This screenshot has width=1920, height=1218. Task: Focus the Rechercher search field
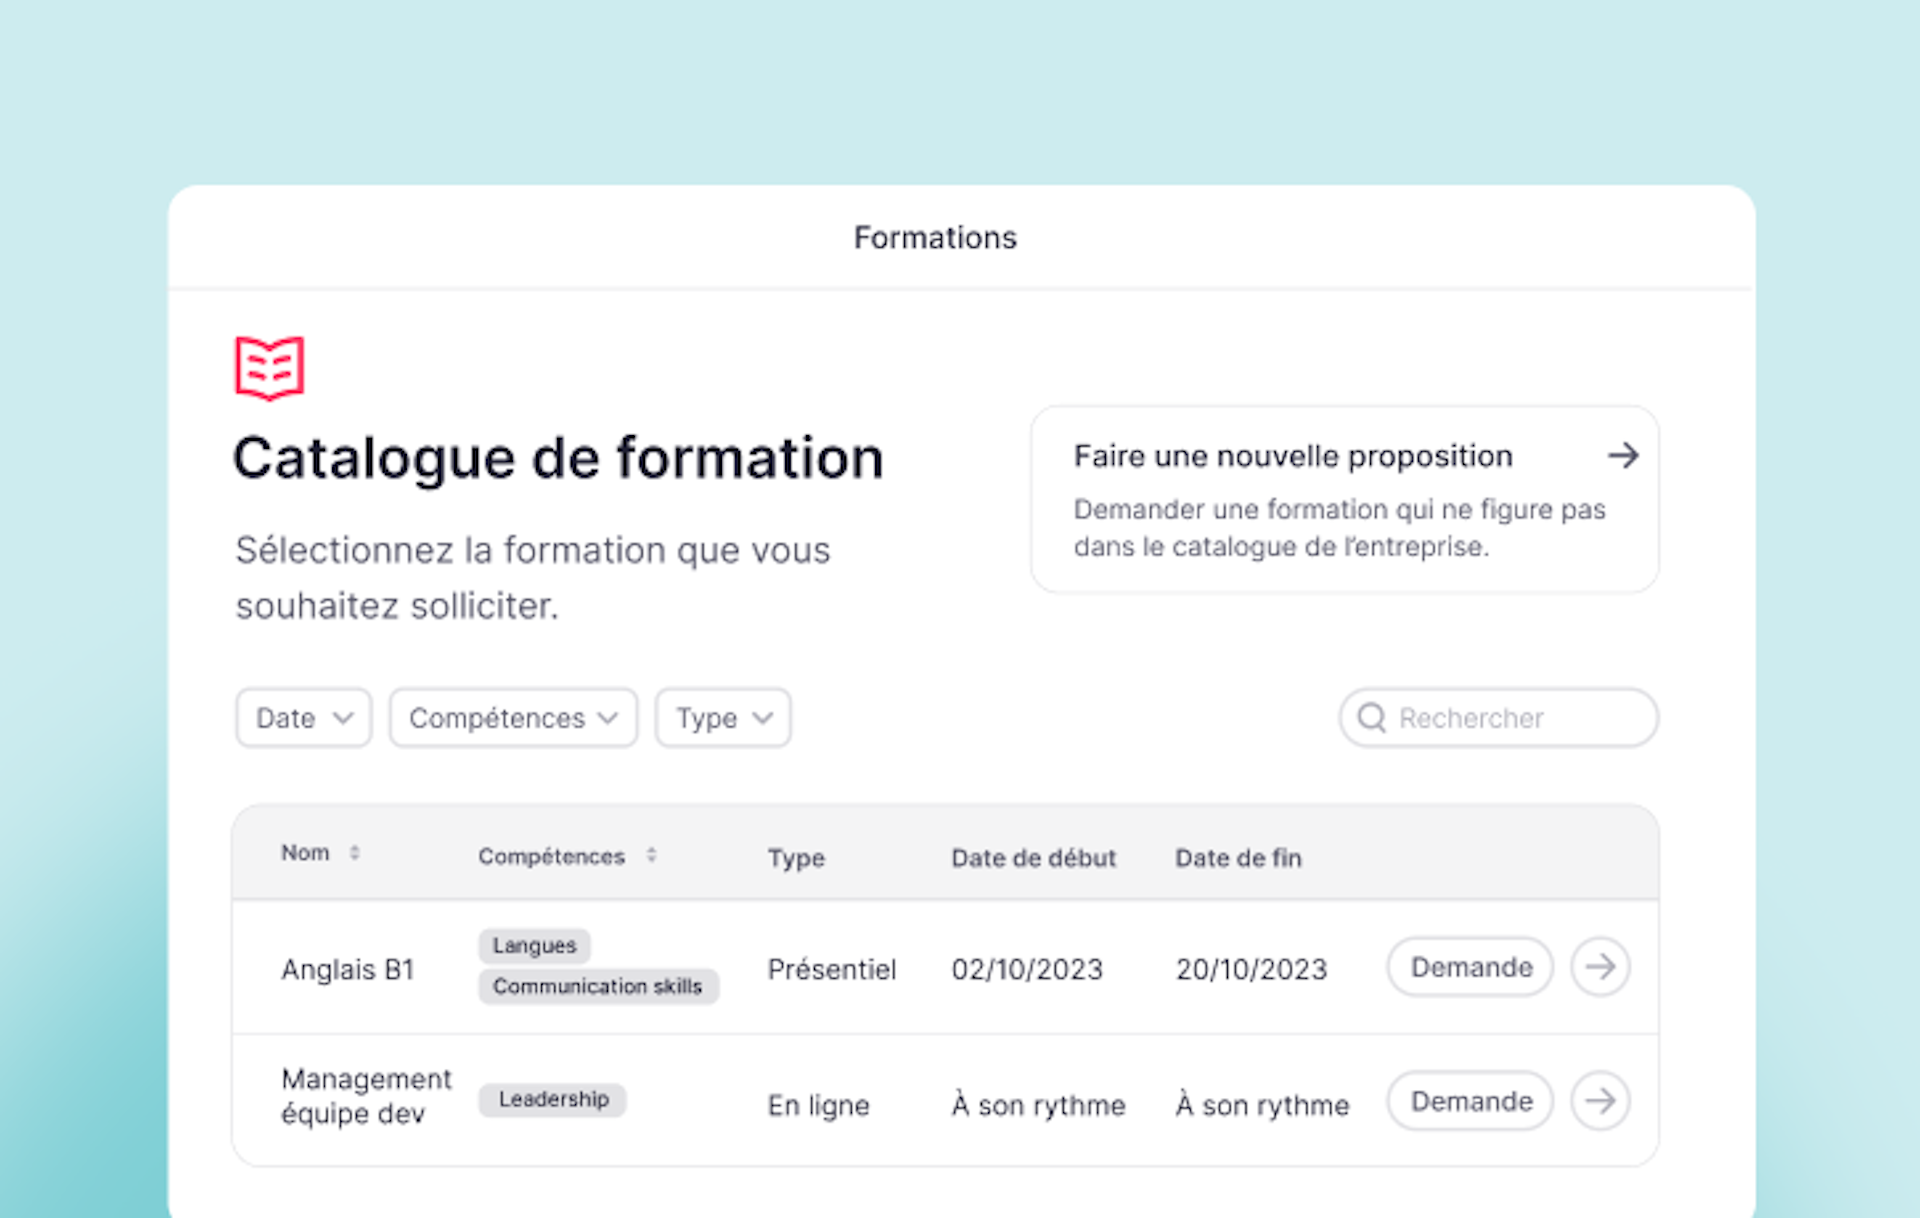coord(1499,718)
